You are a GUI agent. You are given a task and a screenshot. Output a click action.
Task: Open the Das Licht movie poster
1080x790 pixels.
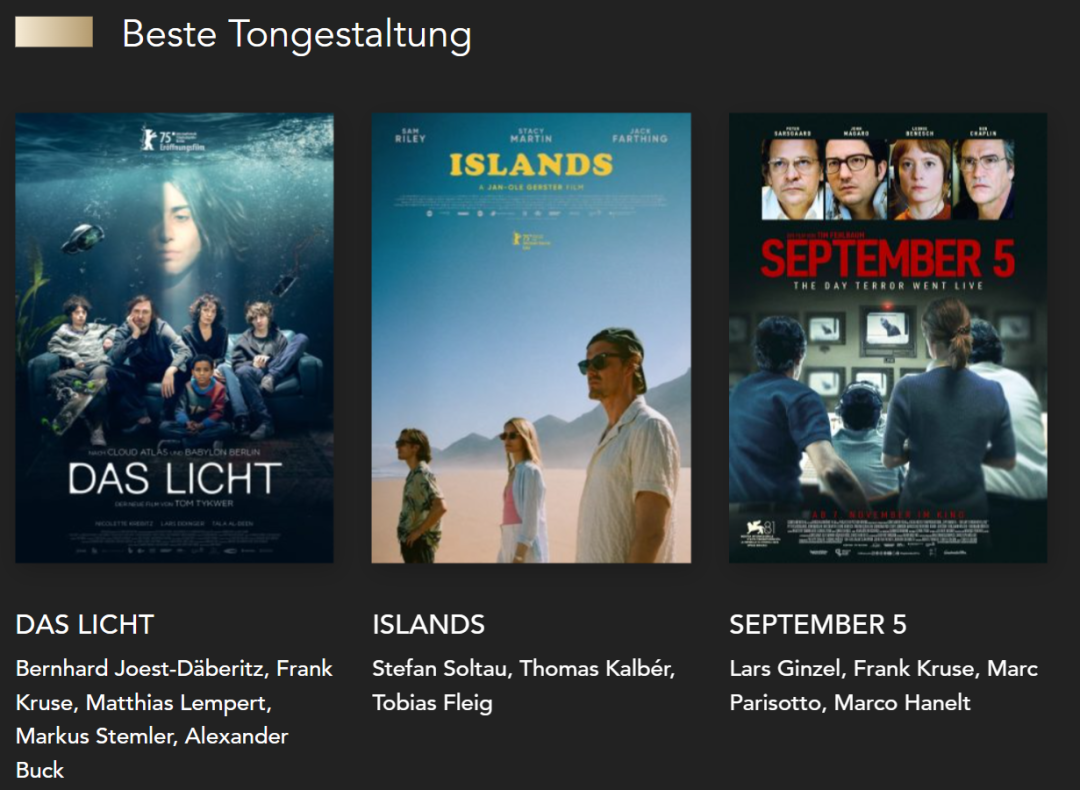click(174, 337)
